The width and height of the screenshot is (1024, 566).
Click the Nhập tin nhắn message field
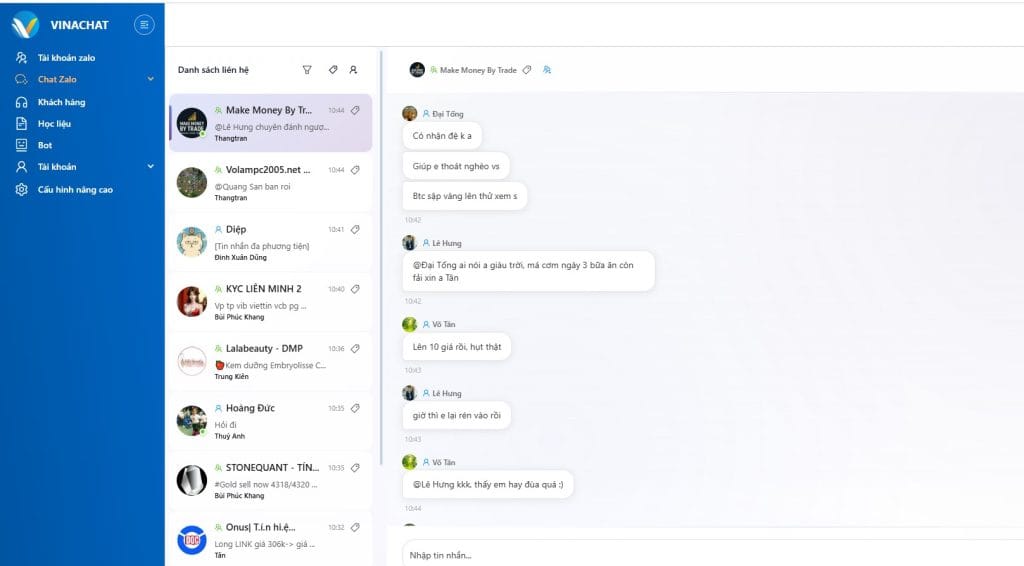(x=700, y=554)
